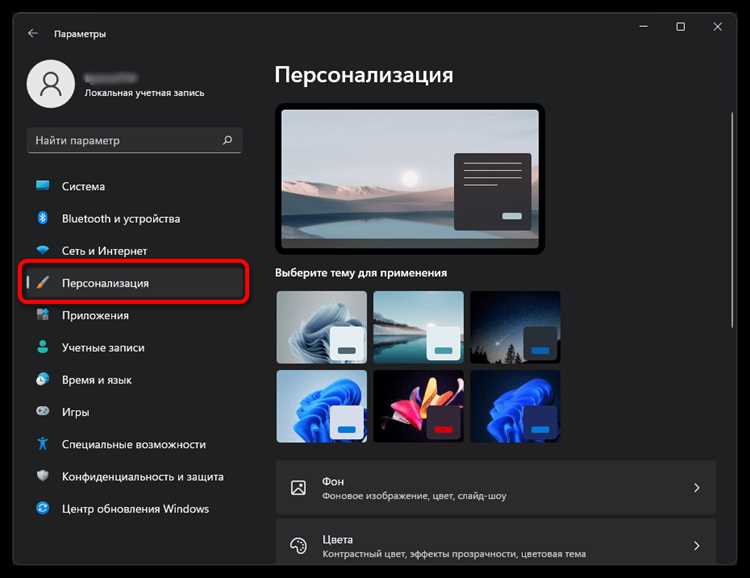The width and height of the screenshot is (750, 578).
Task: Open Цвета color settings
Action: 496,543
